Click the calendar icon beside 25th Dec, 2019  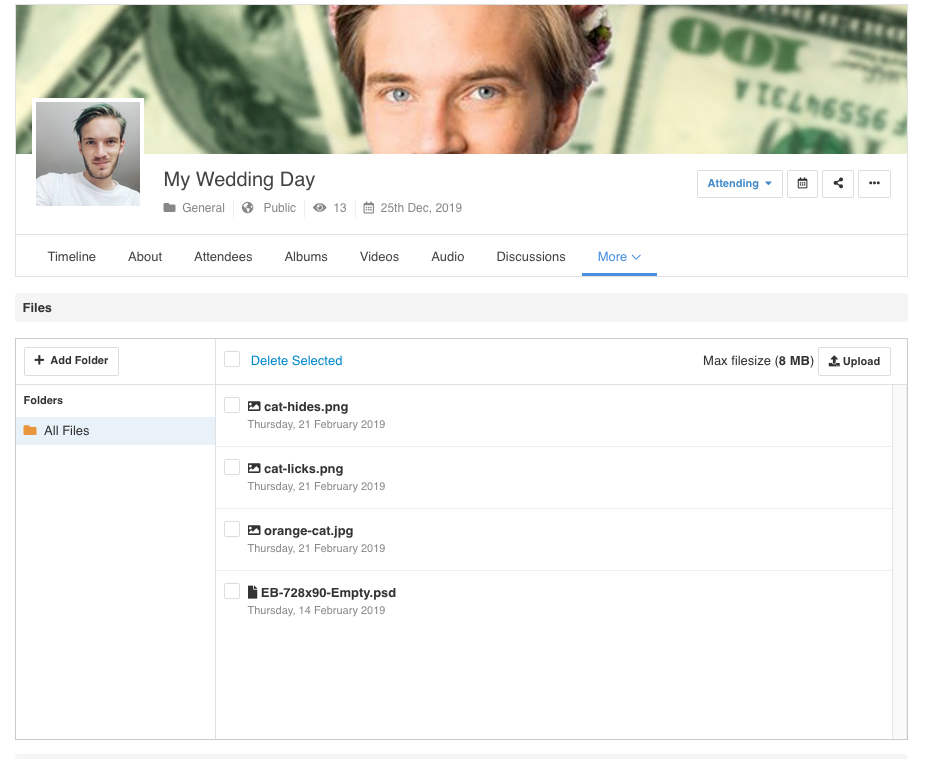pos(368,208)
